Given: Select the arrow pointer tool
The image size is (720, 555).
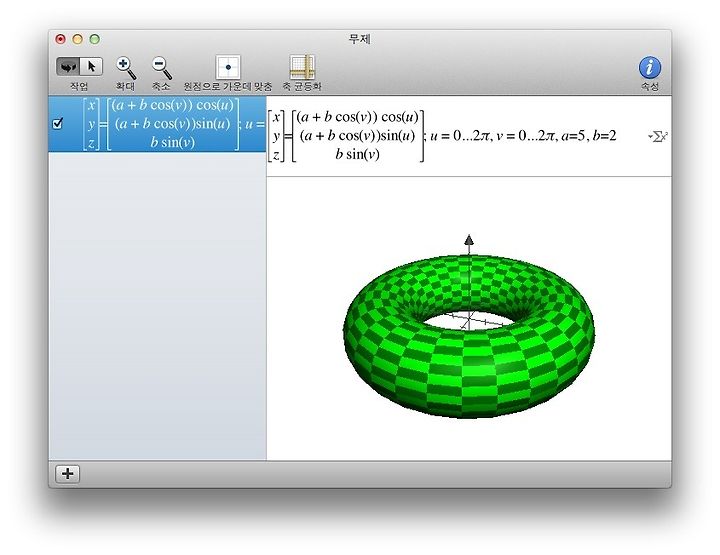Looking at the screenshot, I should pos(91,67).
